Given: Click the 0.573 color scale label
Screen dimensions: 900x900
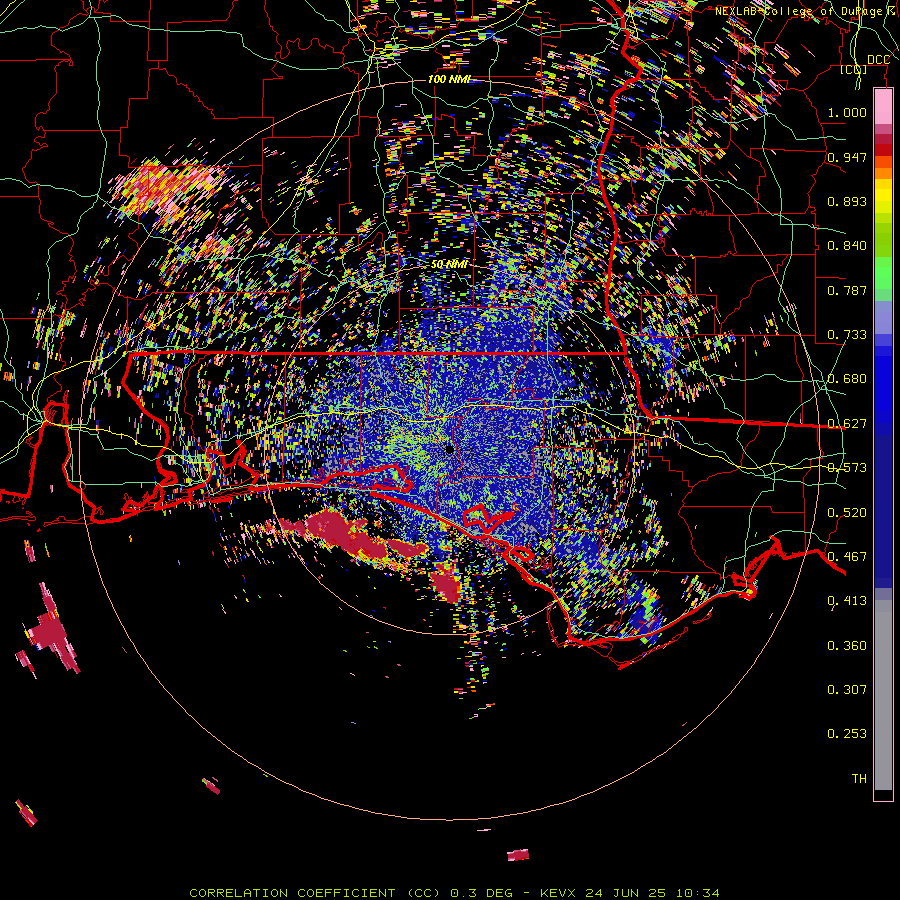Looking at the screenshot, I should point(847,468).
